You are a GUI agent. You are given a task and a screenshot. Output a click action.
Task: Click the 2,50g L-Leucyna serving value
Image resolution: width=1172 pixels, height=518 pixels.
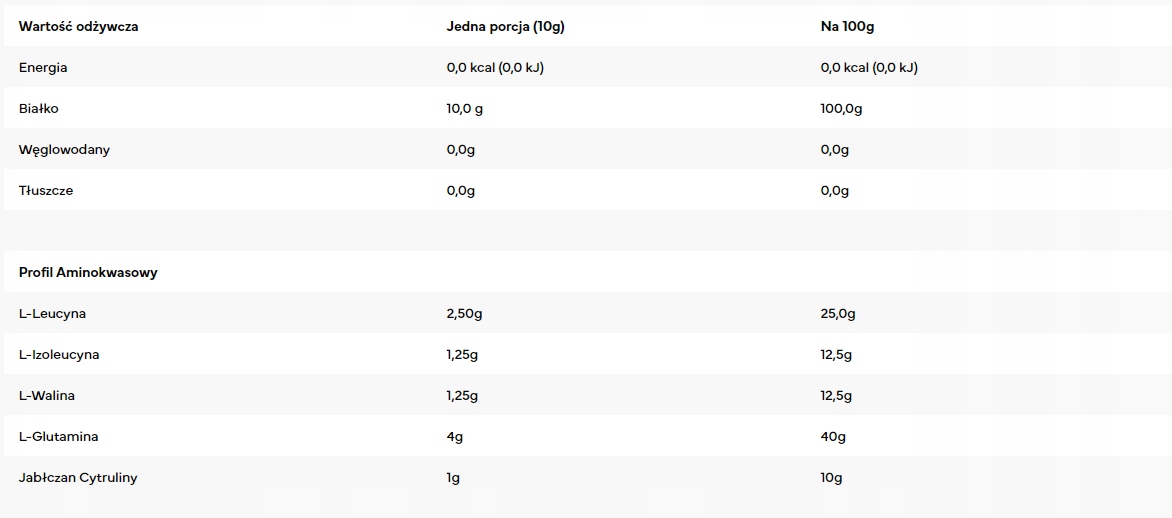[x=464, y=314]
